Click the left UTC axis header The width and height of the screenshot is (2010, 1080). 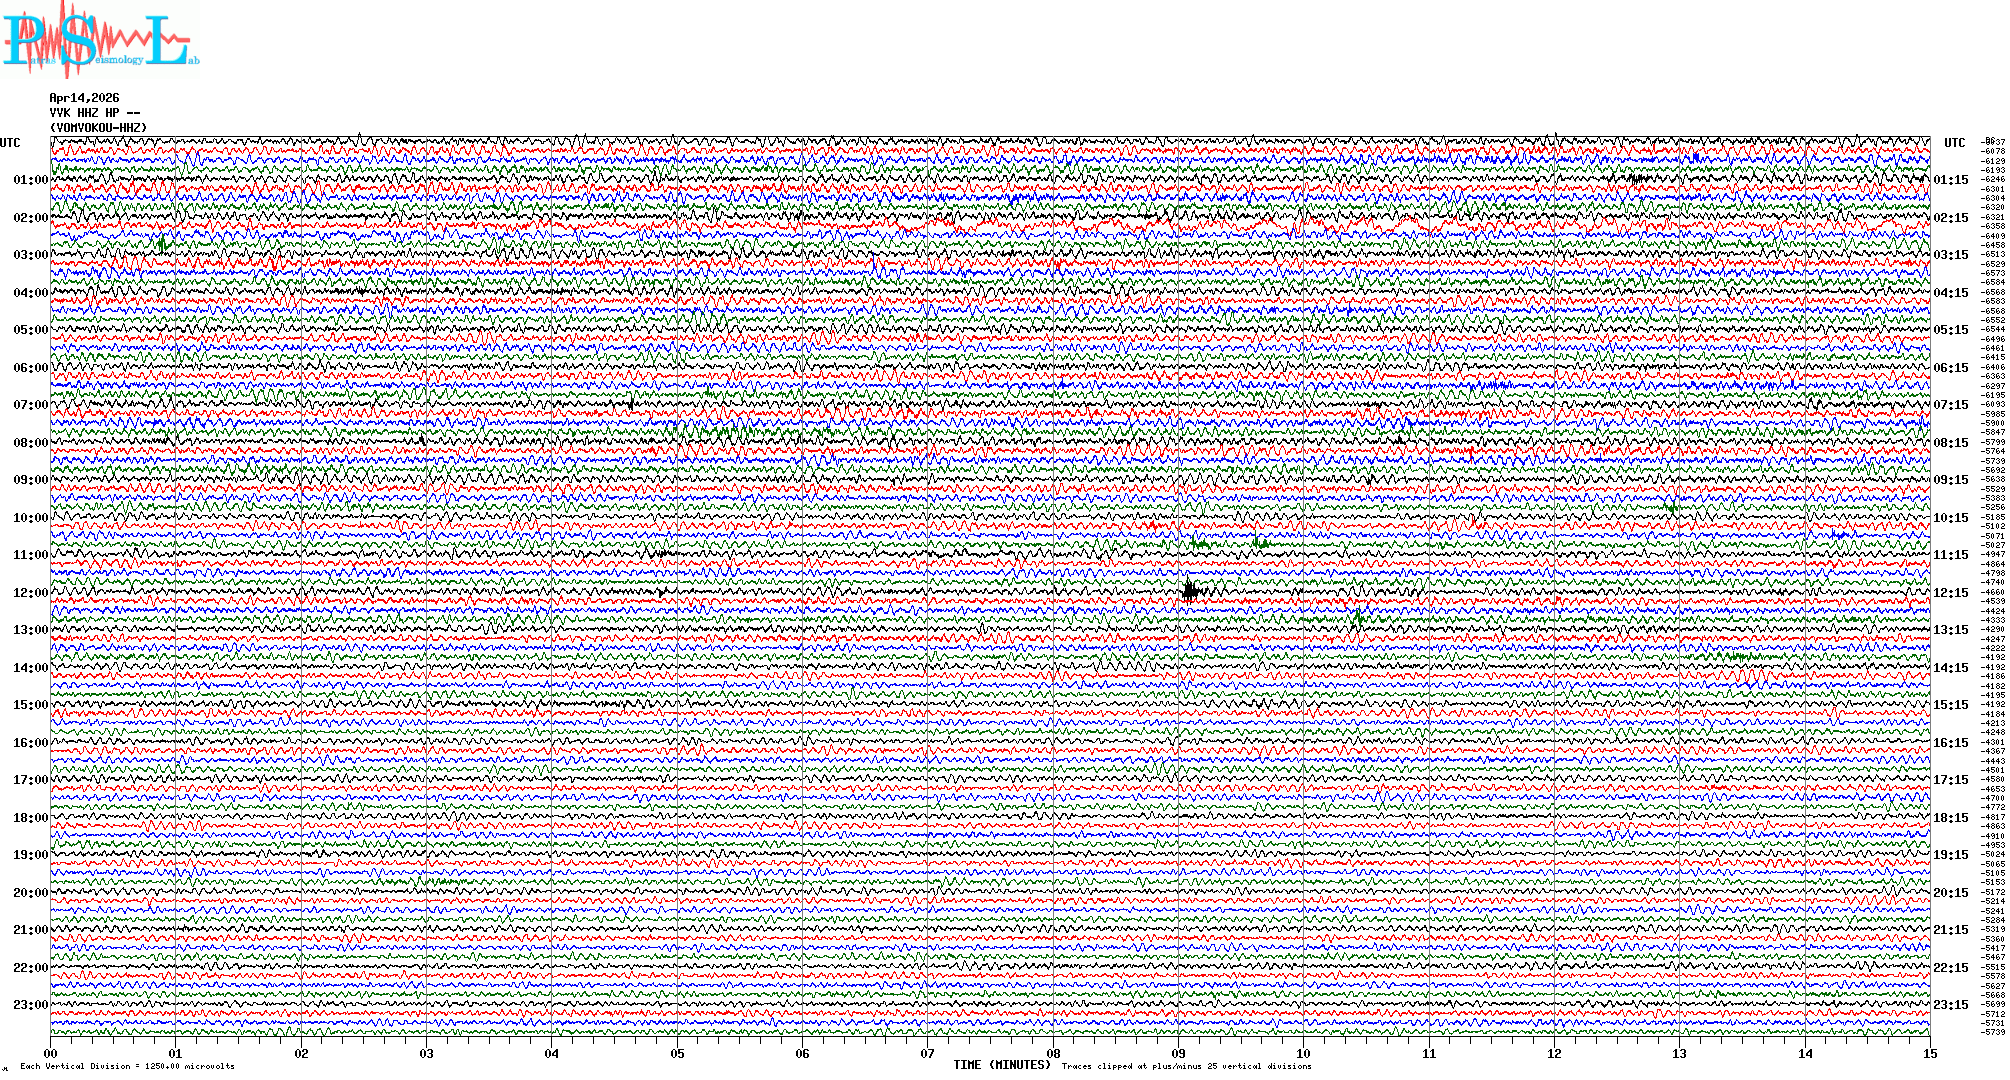tap(10, 143)
